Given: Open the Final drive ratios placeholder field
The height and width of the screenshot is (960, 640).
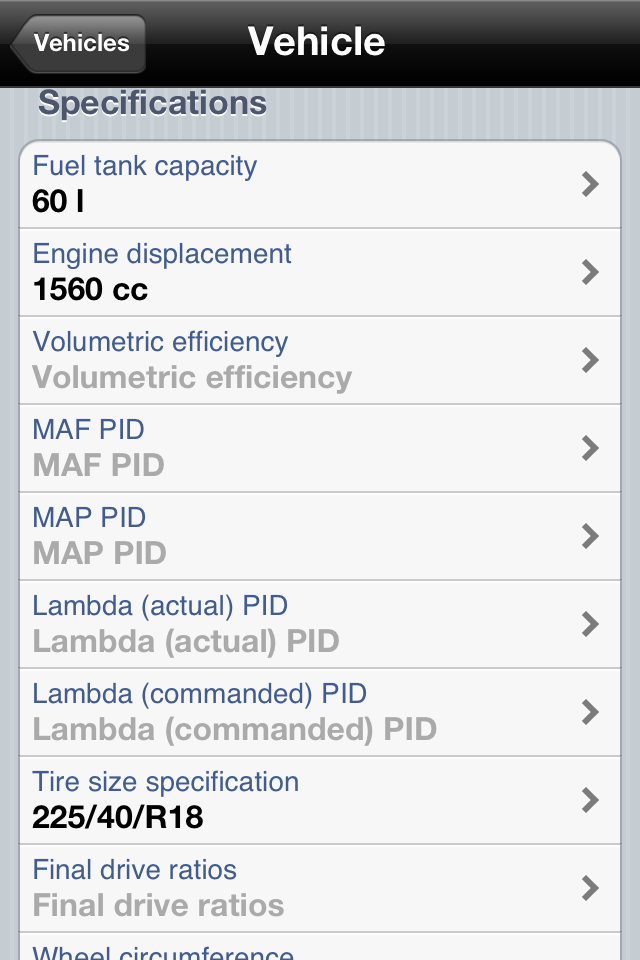Looking at the screenshot, I should tap(158, 906).
